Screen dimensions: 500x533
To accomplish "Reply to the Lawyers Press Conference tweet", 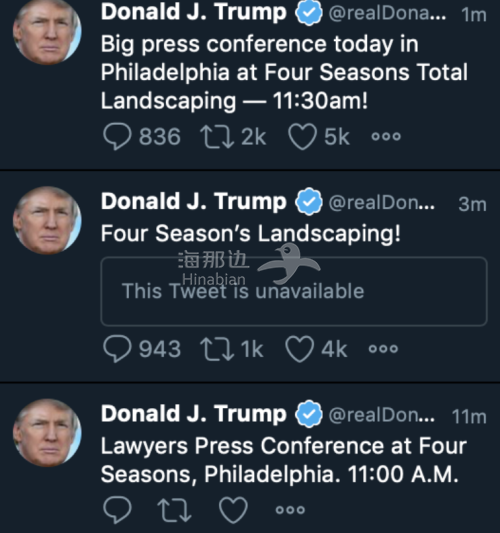I will (x=117, y=510).
